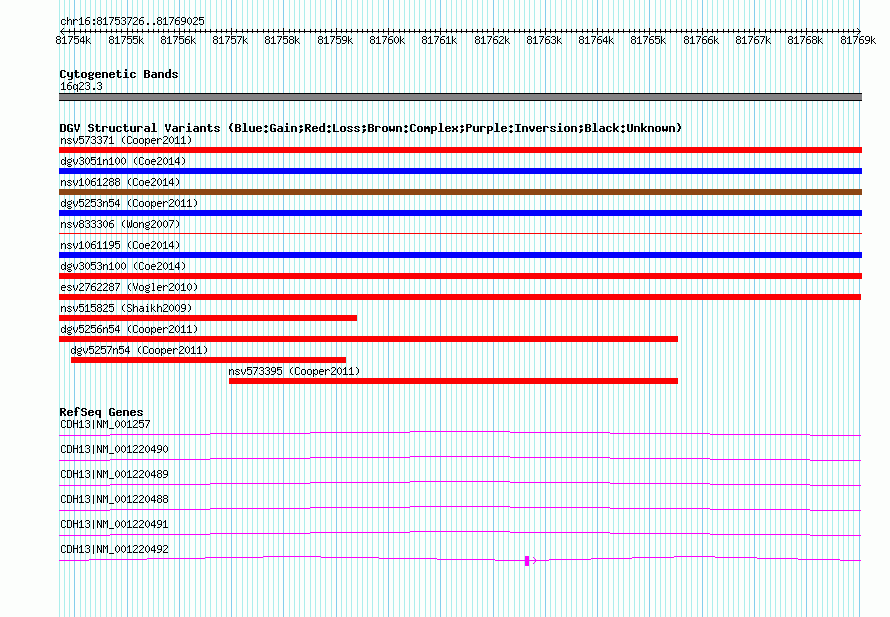Open variant label esv2762287 (Vogler2010)
Viewport: 890px width, 617px height.
coord(129,287)
